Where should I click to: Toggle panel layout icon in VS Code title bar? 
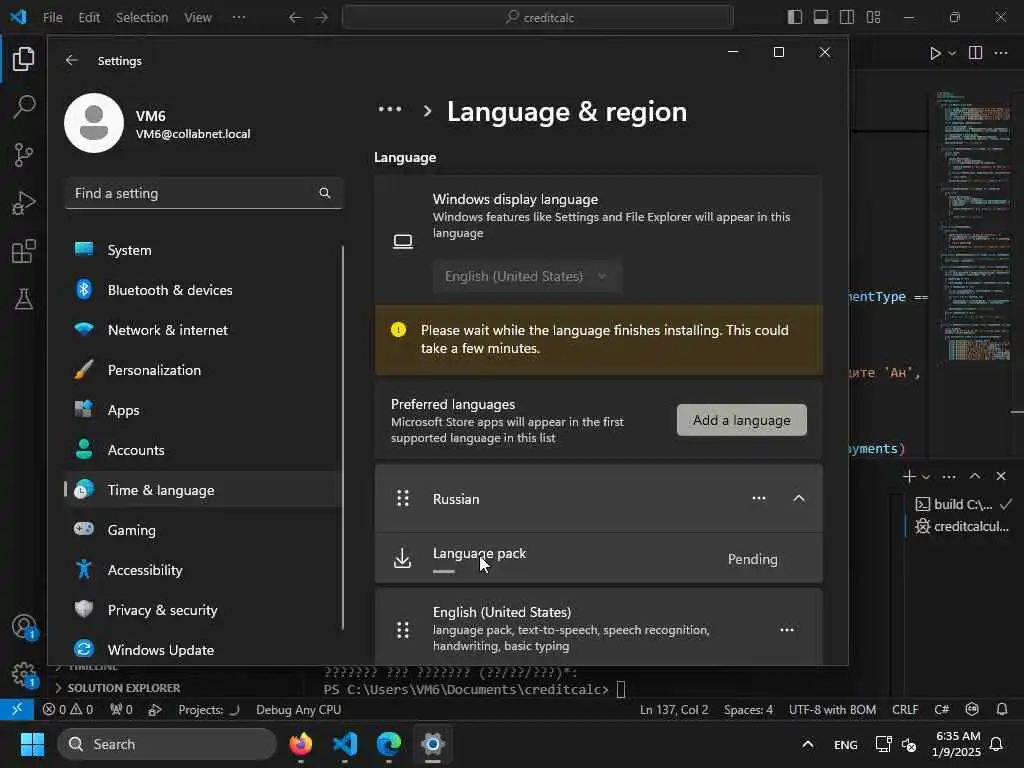tap(821, 17)
